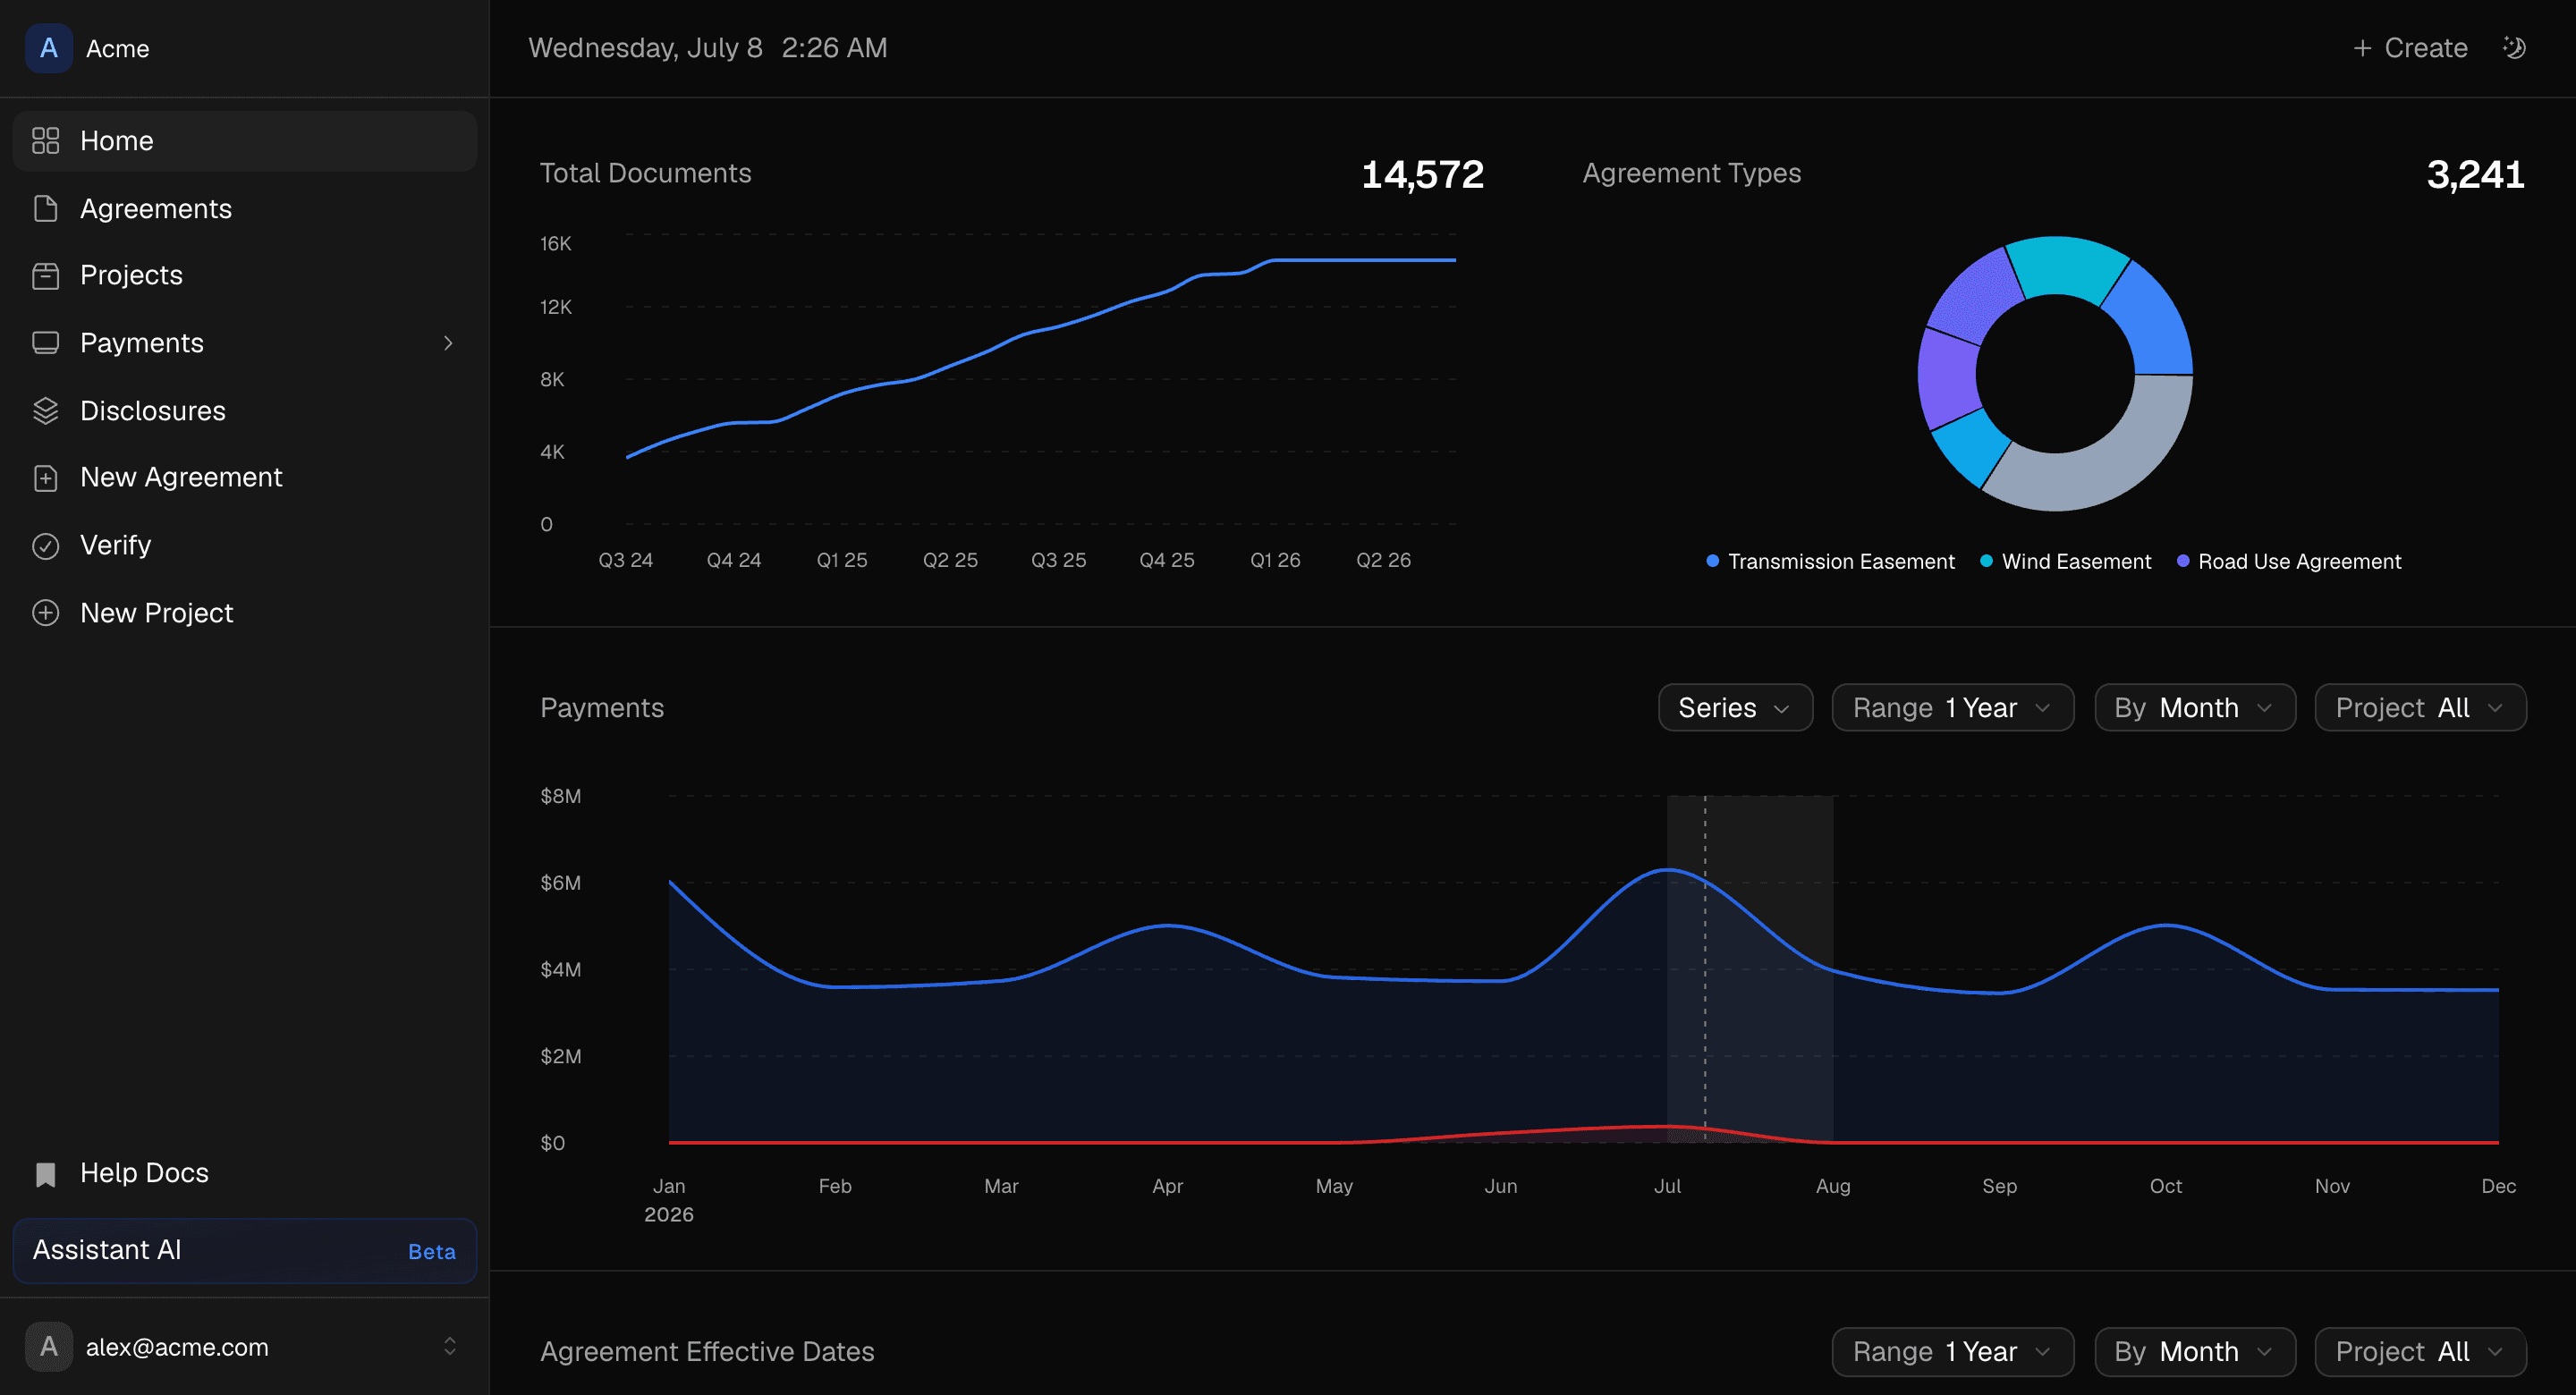
Task: Click the theme moon icon in header
Action: point(2514,48)
